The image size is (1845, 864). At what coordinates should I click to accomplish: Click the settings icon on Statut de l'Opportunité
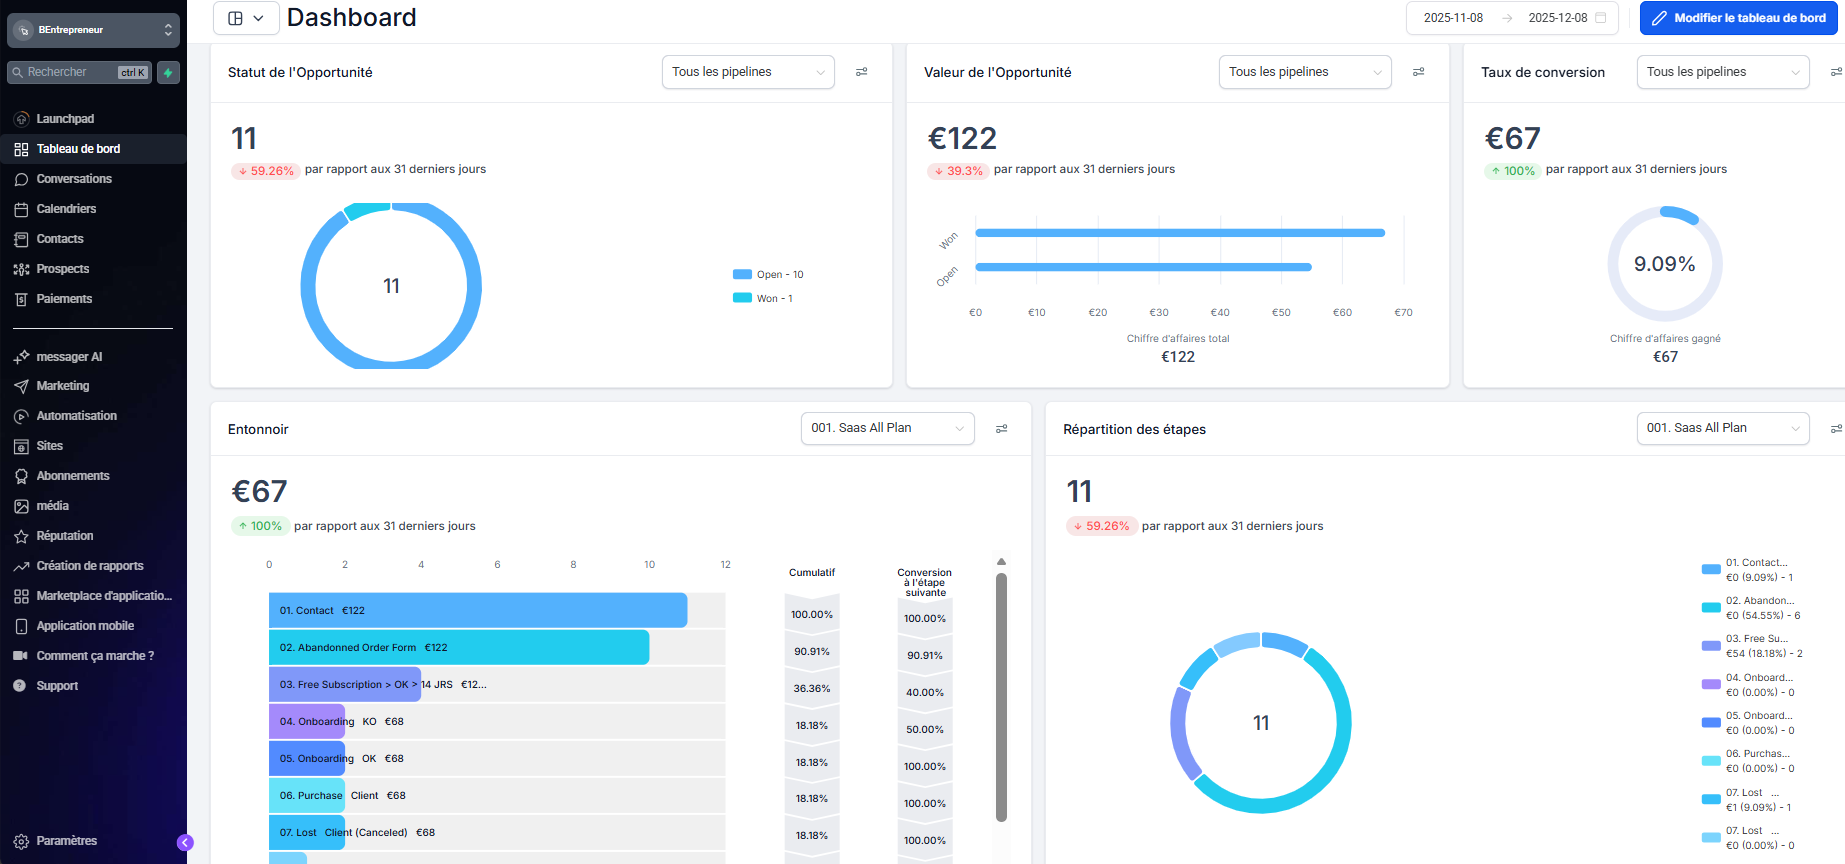(x=861, y=72)
